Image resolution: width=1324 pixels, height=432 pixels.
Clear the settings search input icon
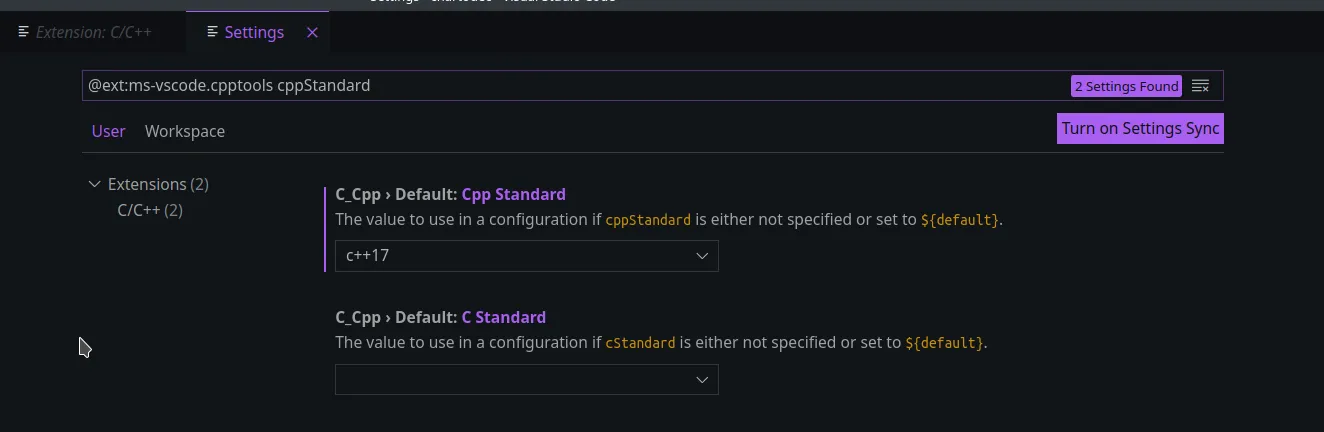point(1201,86)
